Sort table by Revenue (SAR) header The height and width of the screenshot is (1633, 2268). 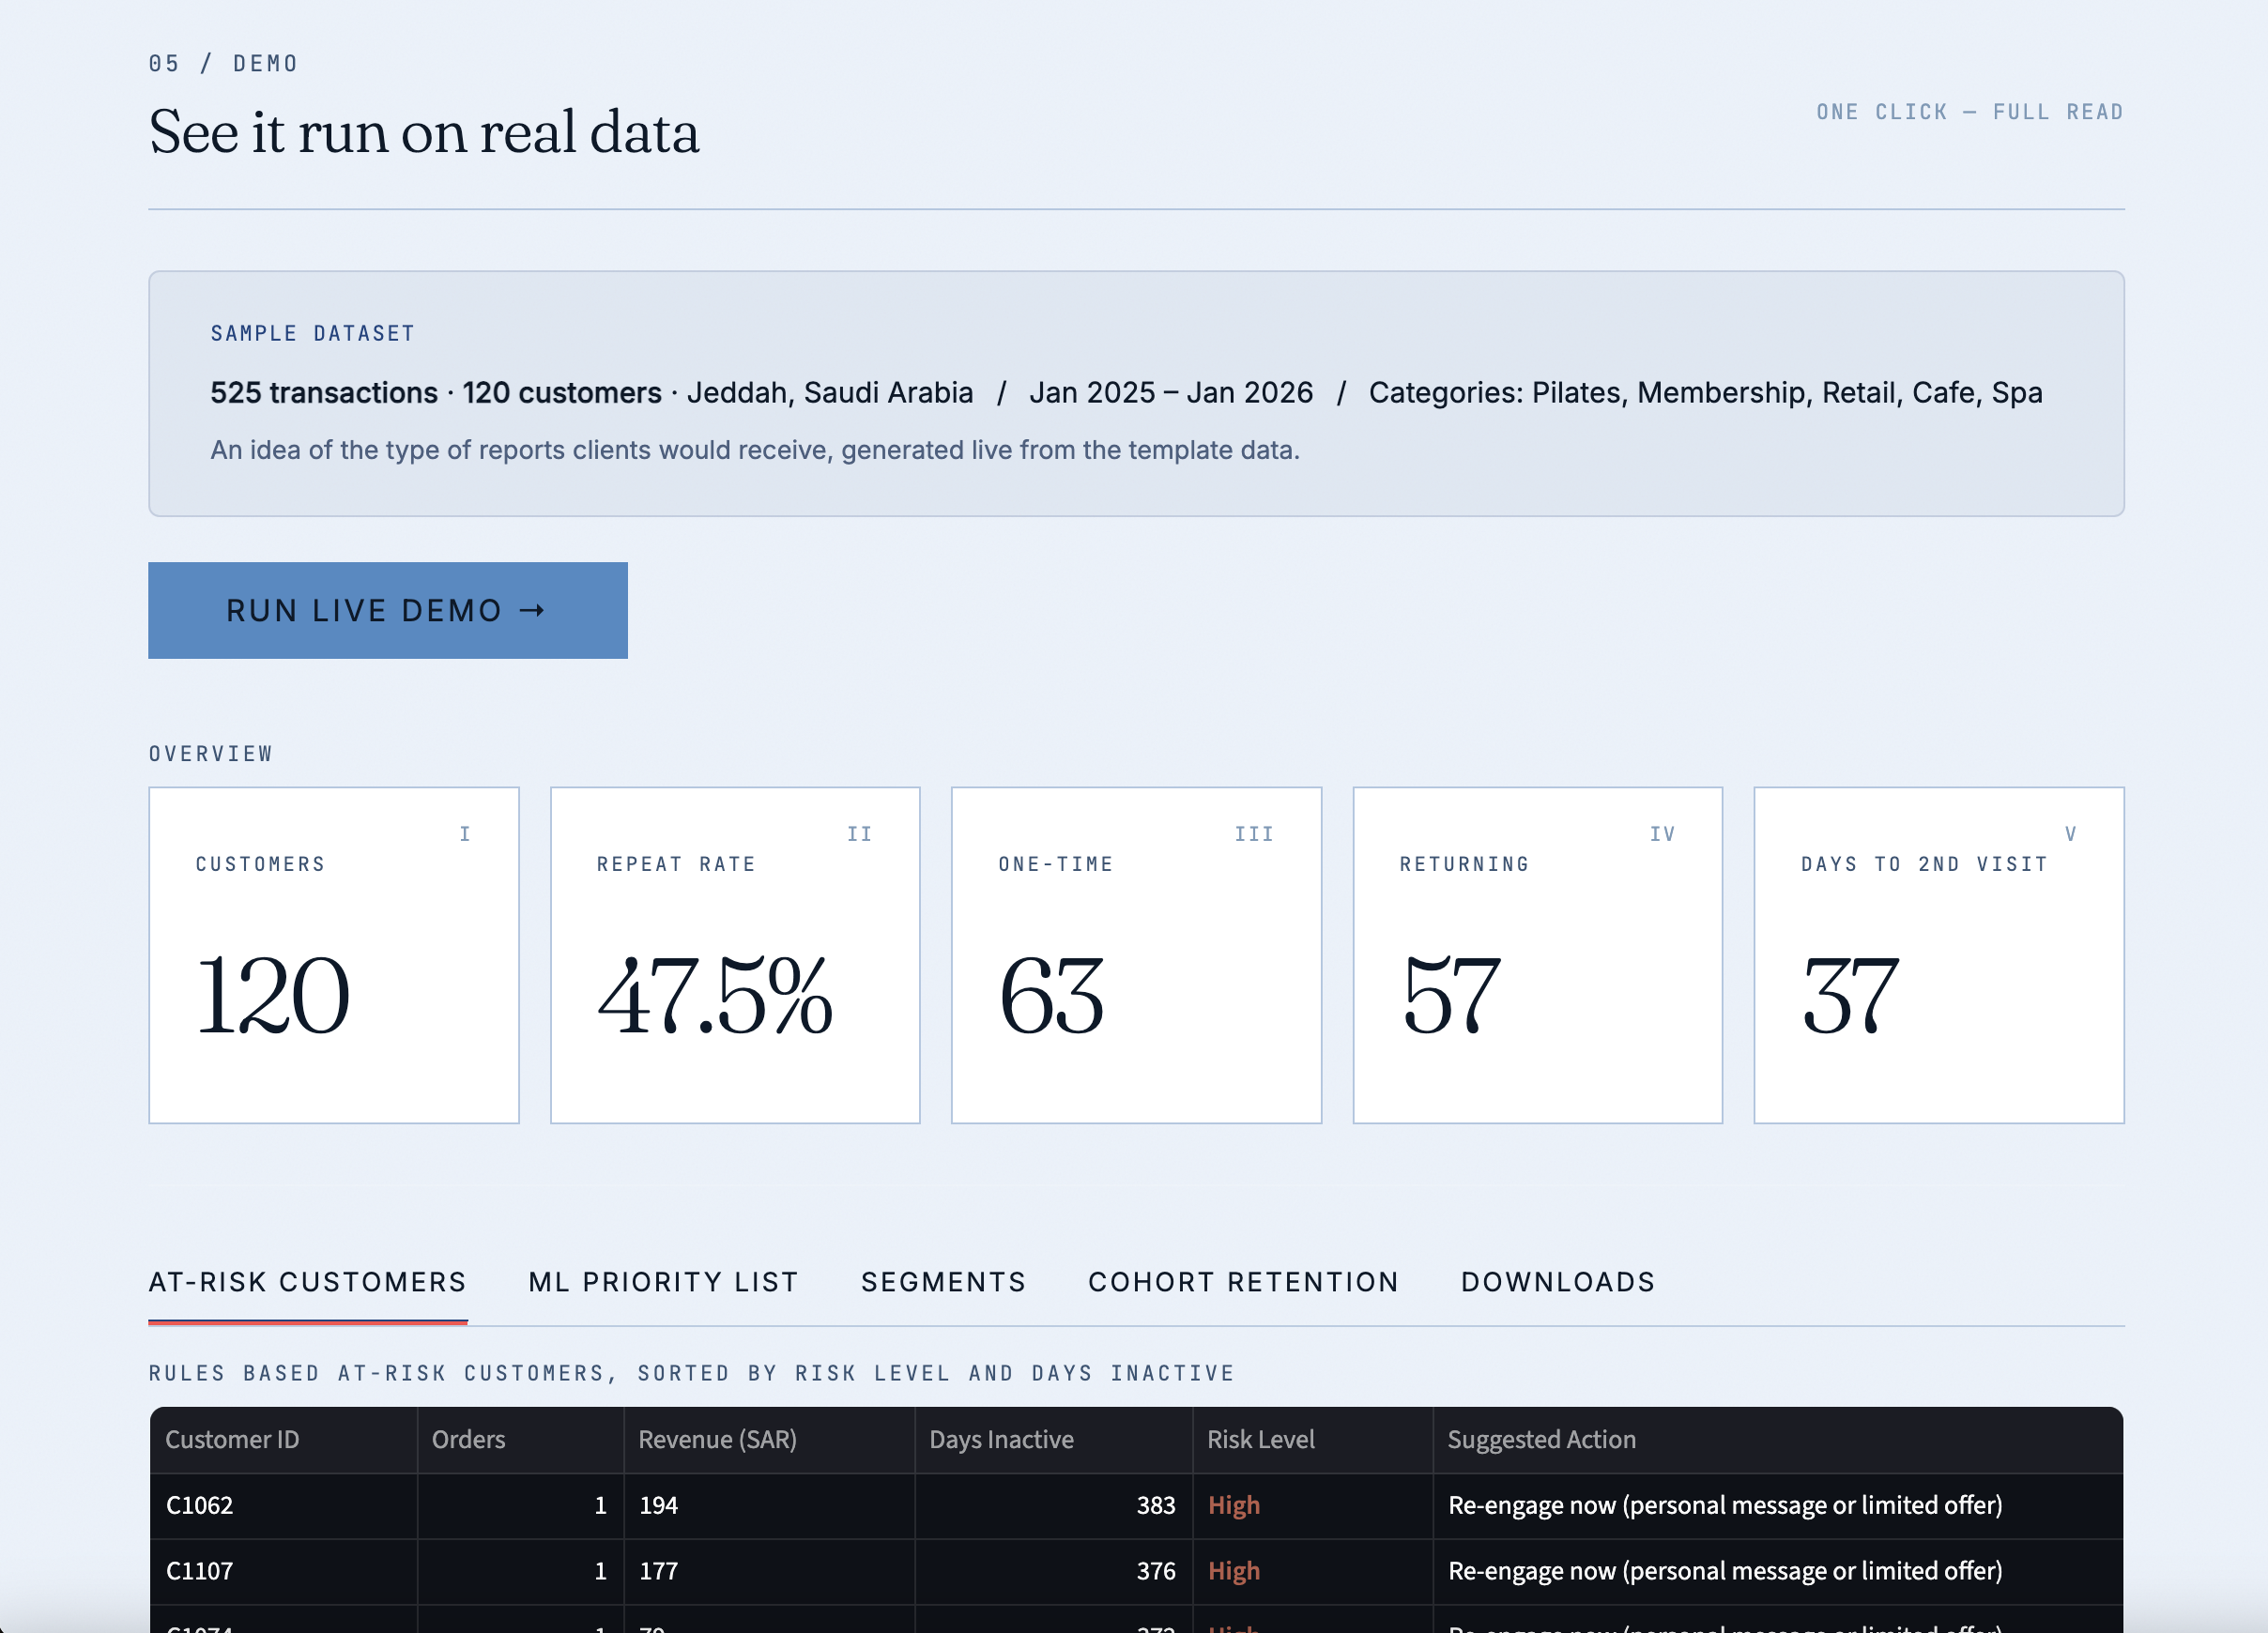(717, 1439)
